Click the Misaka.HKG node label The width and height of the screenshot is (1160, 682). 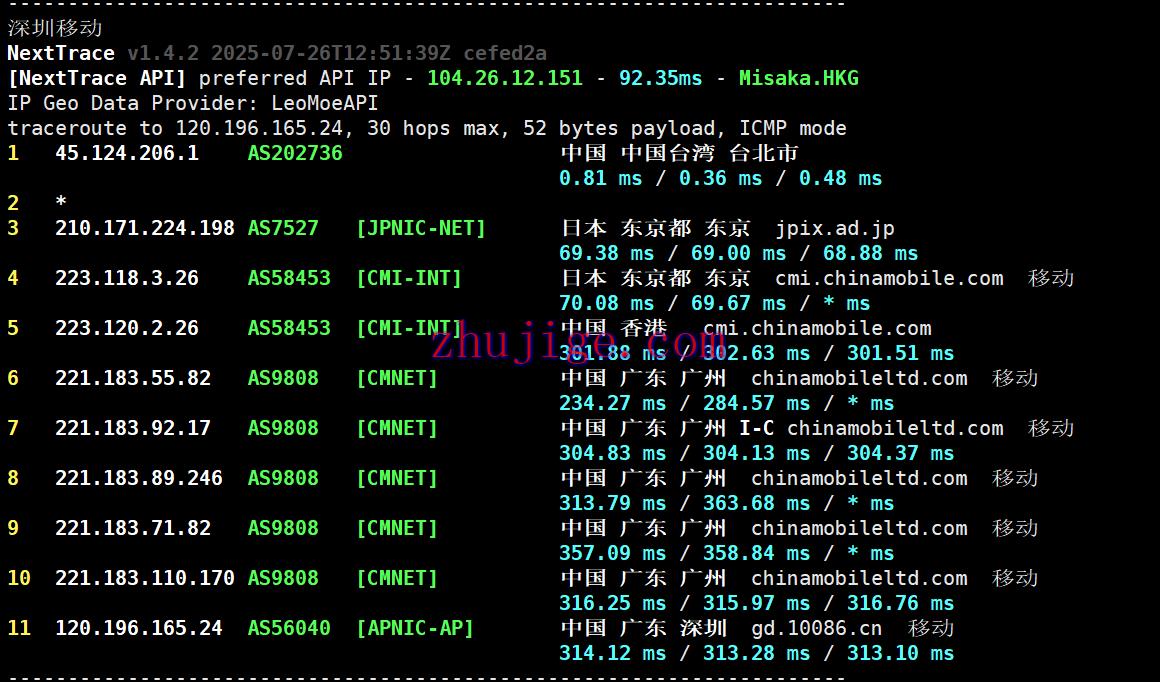(x=798, y=78)
